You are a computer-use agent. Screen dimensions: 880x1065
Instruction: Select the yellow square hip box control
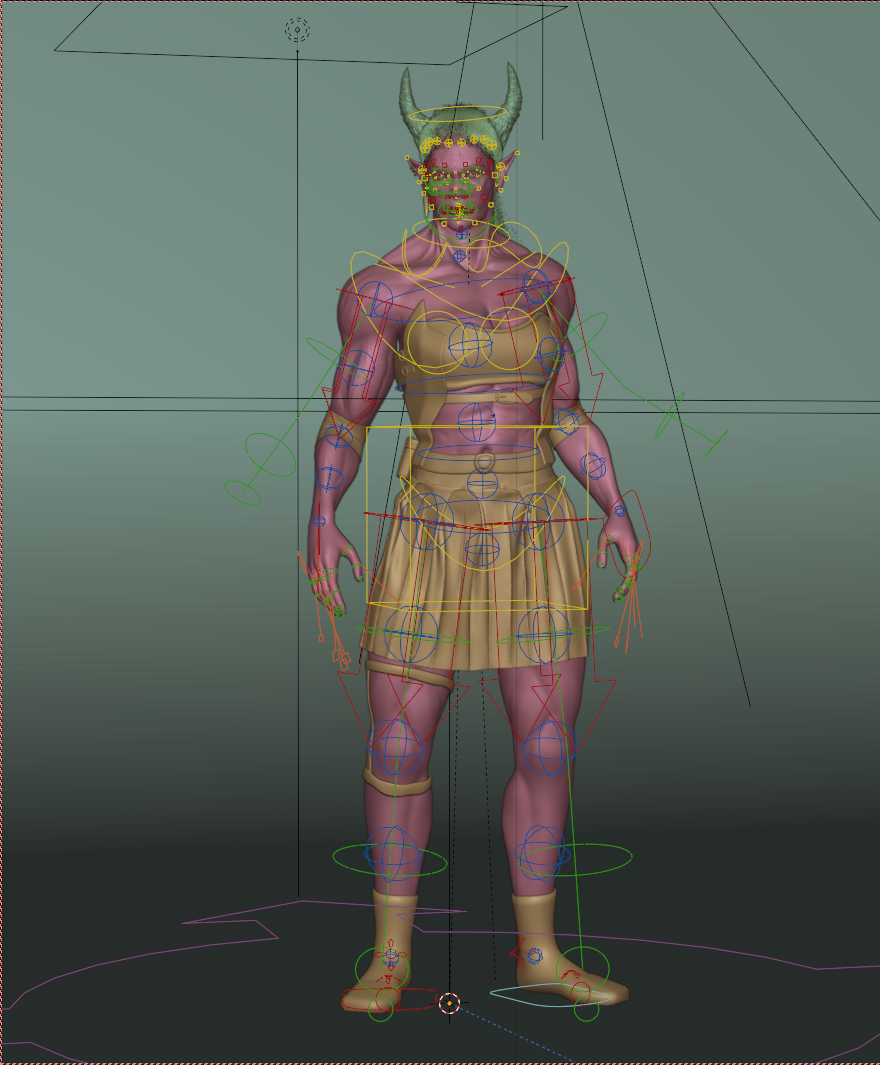pos(477,518)
